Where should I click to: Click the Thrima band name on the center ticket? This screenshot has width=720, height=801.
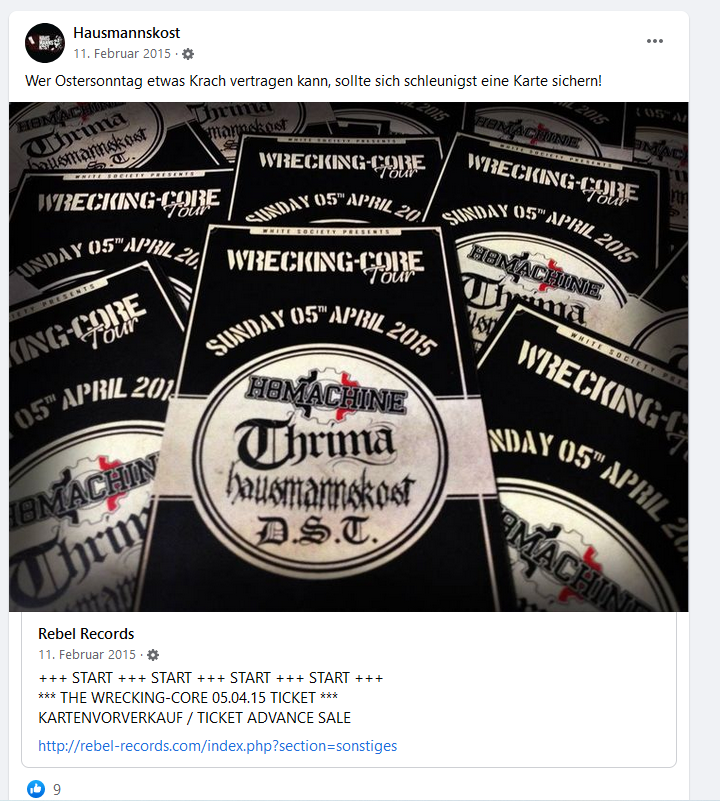[x=315, y=443]
